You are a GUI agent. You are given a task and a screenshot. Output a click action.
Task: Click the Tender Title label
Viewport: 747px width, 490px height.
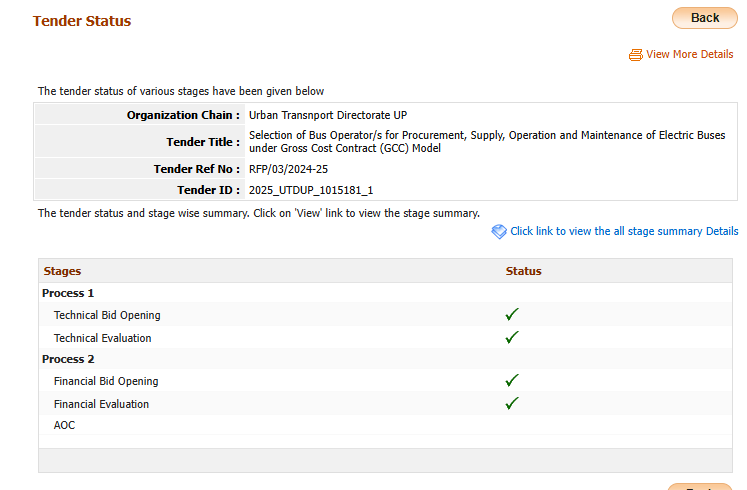[203, 142]
